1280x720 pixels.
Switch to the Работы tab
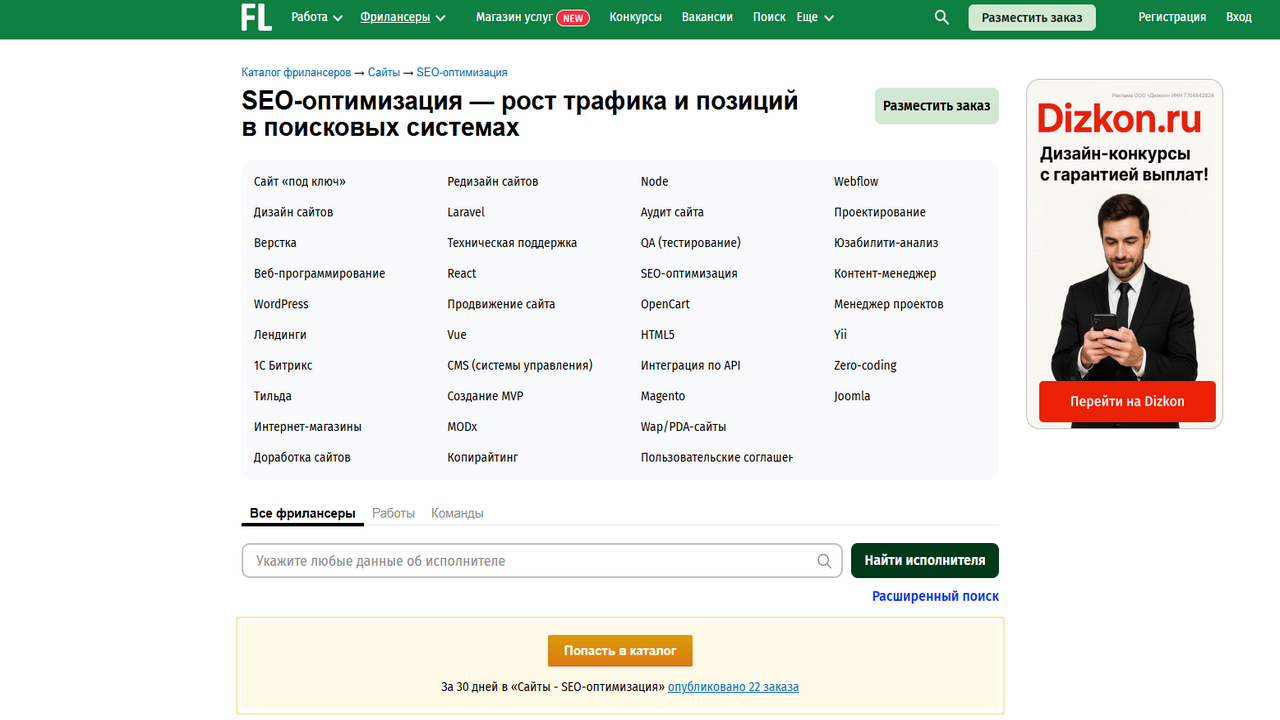point(393,513)
